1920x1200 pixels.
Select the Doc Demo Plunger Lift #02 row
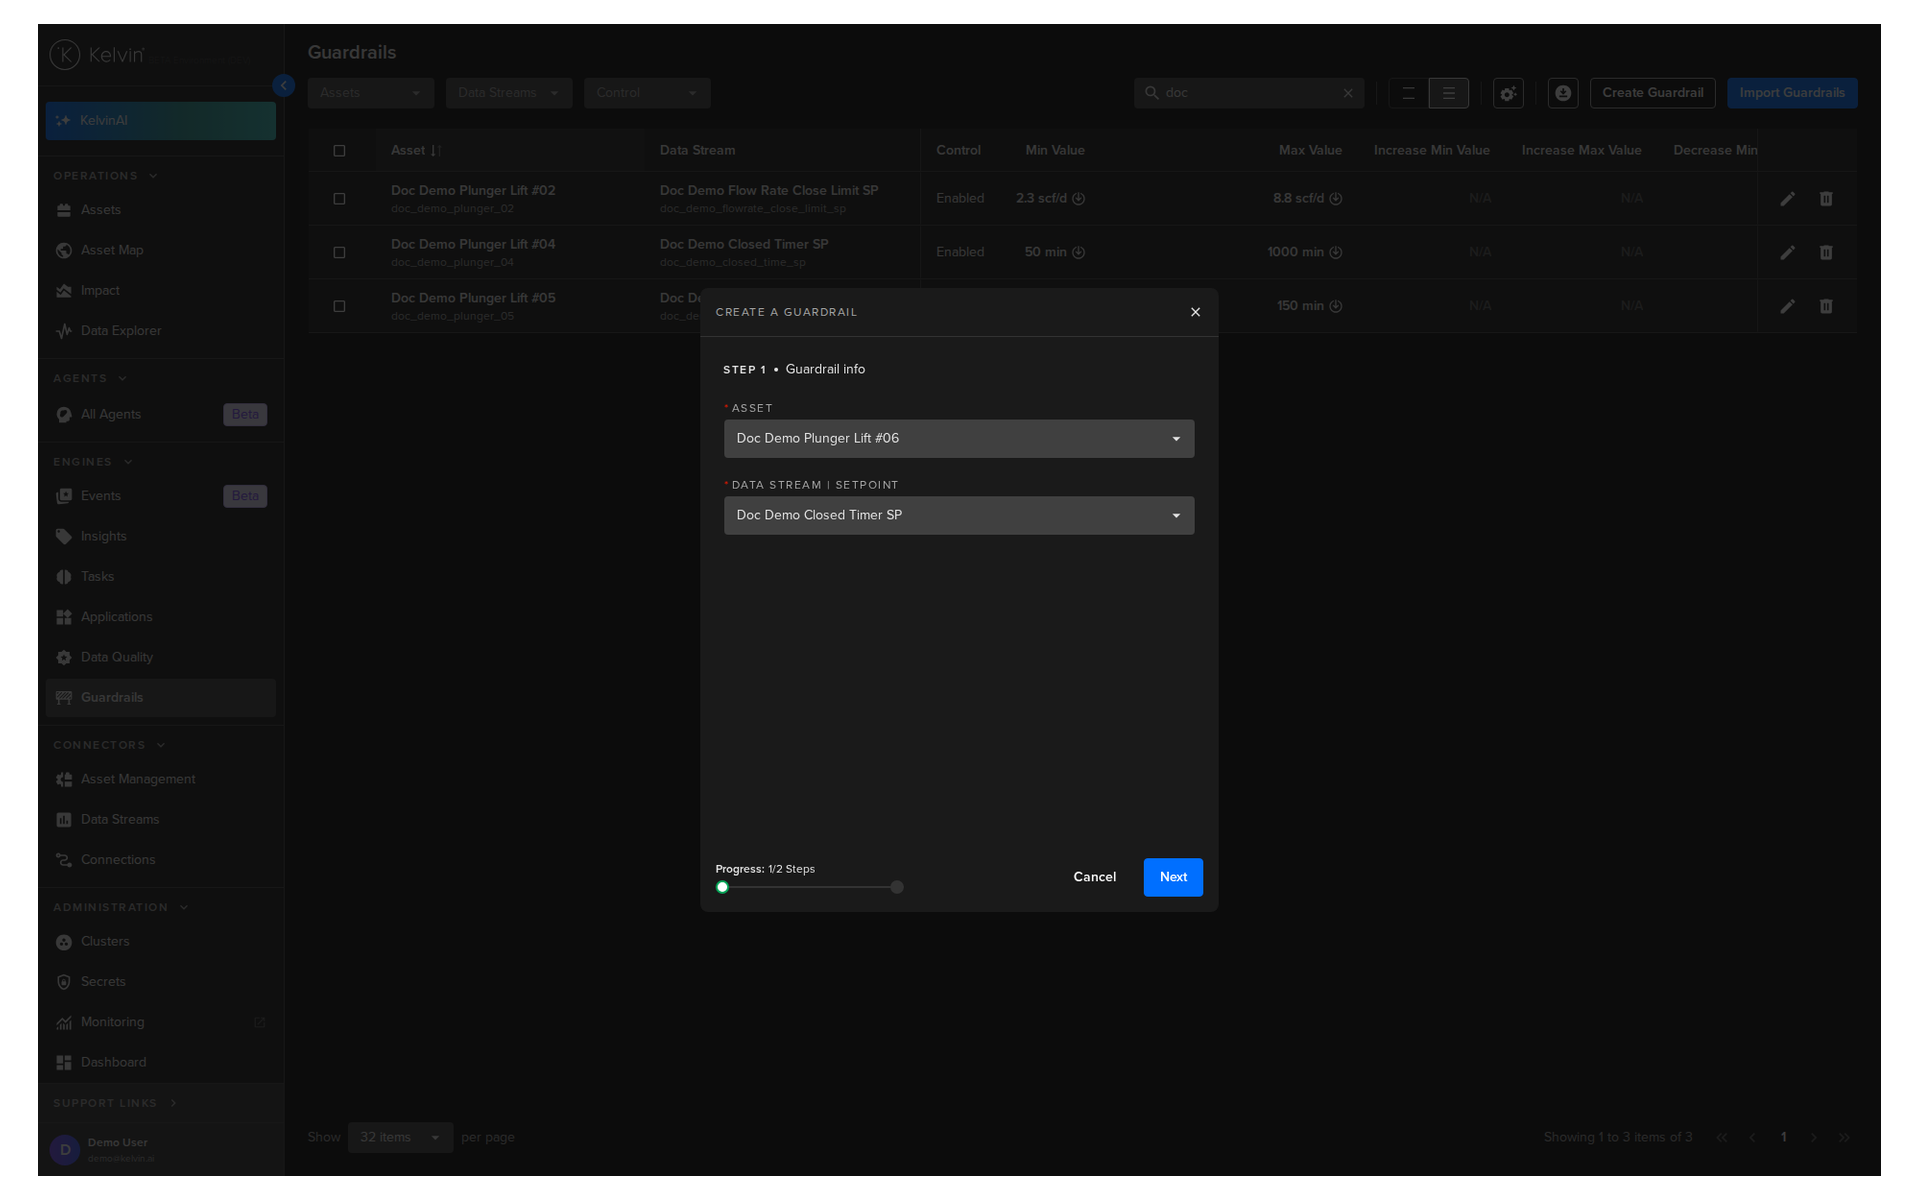pyautogui.click(x=339, y=199)
